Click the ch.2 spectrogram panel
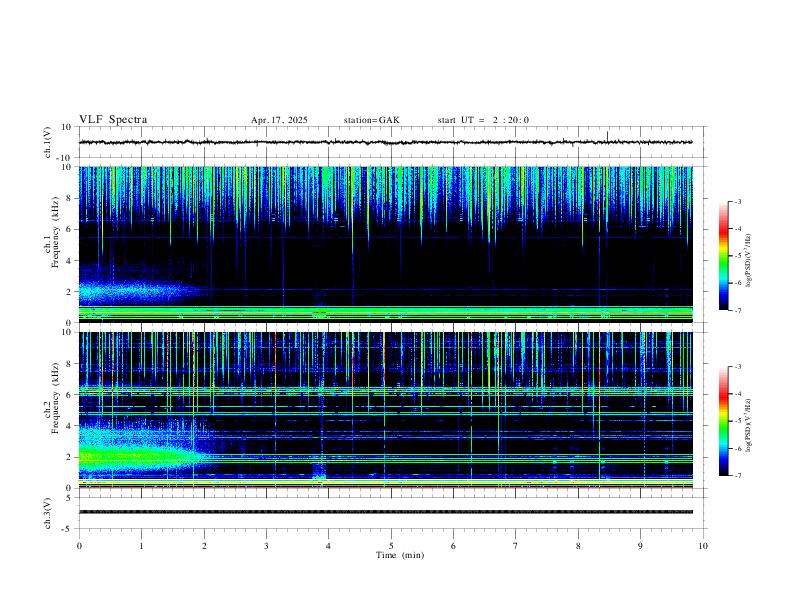 point(385,410)
